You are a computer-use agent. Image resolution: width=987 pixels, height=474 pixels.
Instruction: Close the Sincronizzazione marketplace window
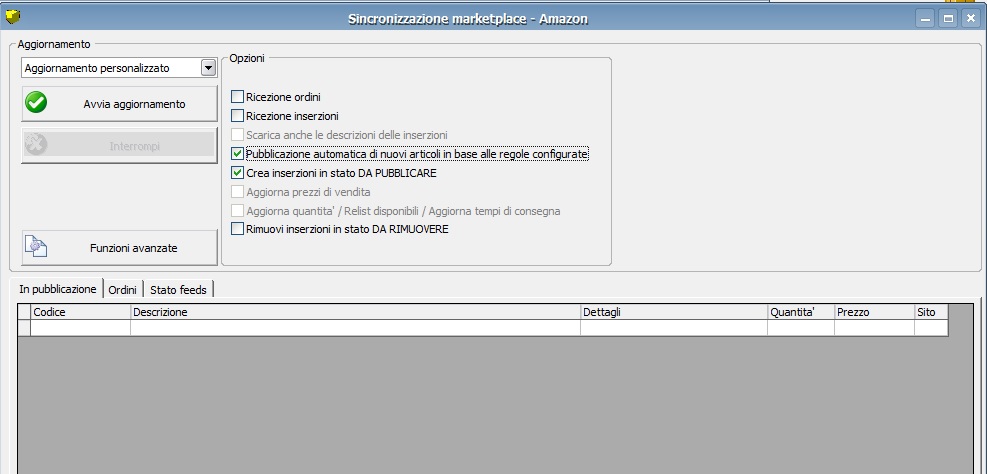[969, 19]
